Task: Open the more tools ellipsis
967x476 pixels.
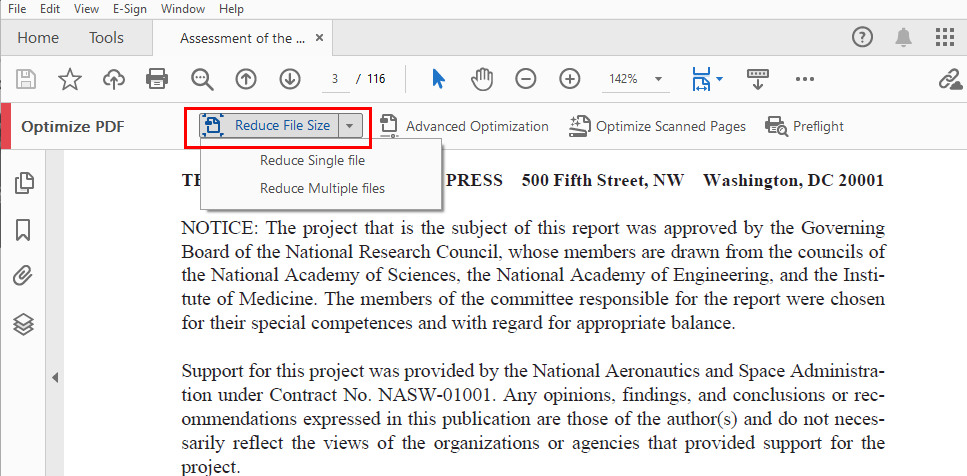Action: tap(805, 79)
